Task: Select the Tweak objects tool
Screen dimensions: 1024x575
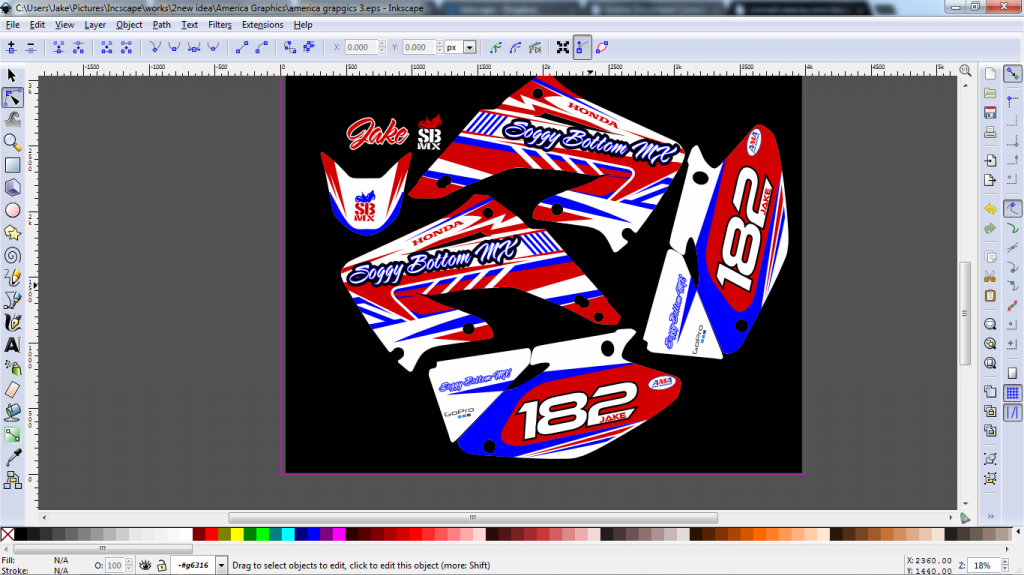Action: coord(12,120)
